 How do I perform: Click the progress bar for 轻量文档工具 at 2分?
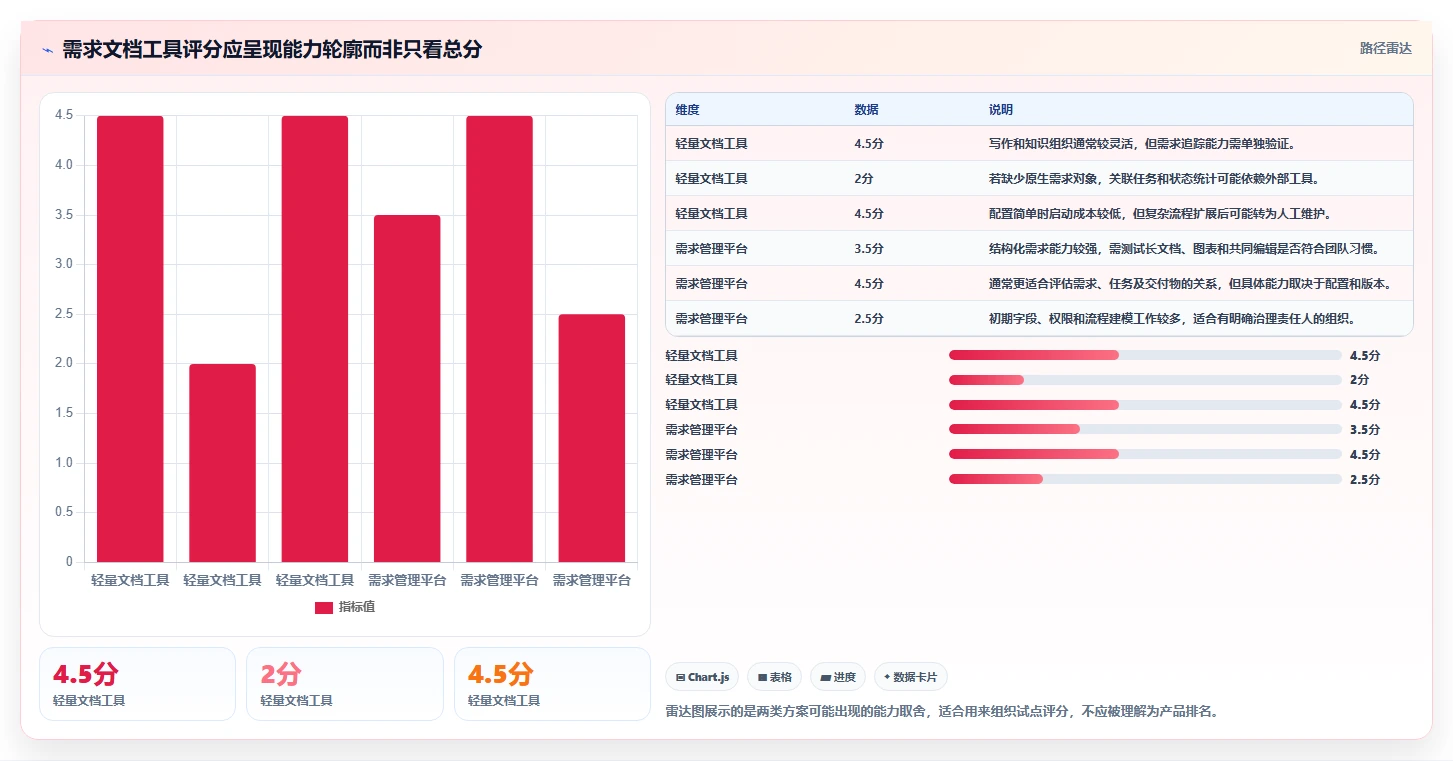pyautogui.click(x=1145, y=380)
